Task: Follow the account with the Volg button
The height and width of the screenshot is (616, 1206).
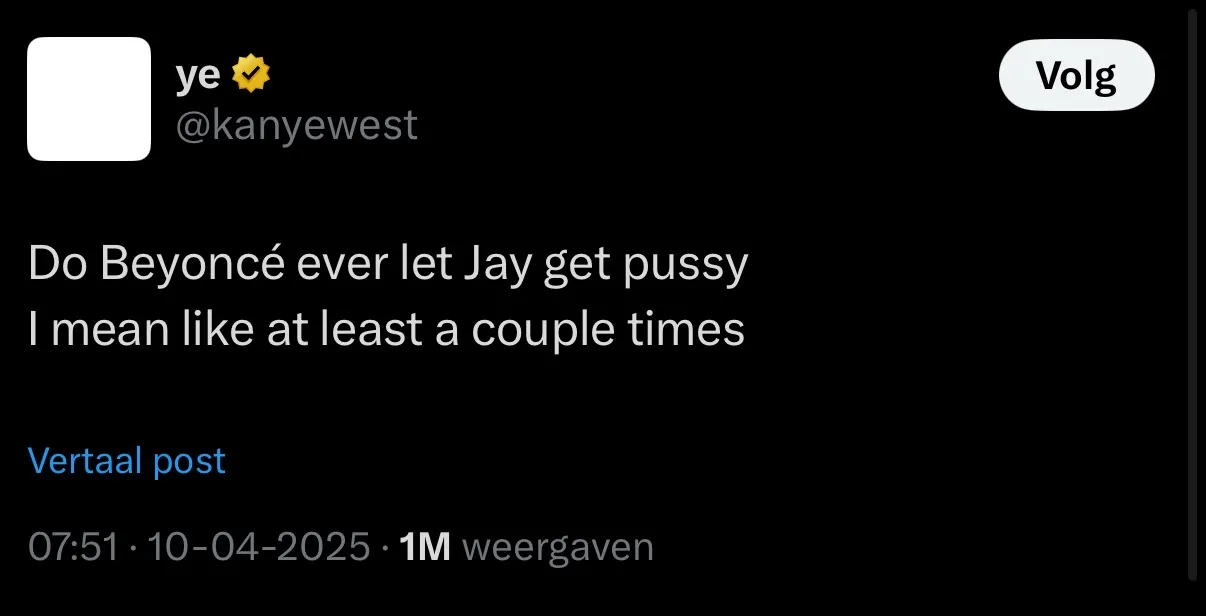Action: pos(1077,75)
